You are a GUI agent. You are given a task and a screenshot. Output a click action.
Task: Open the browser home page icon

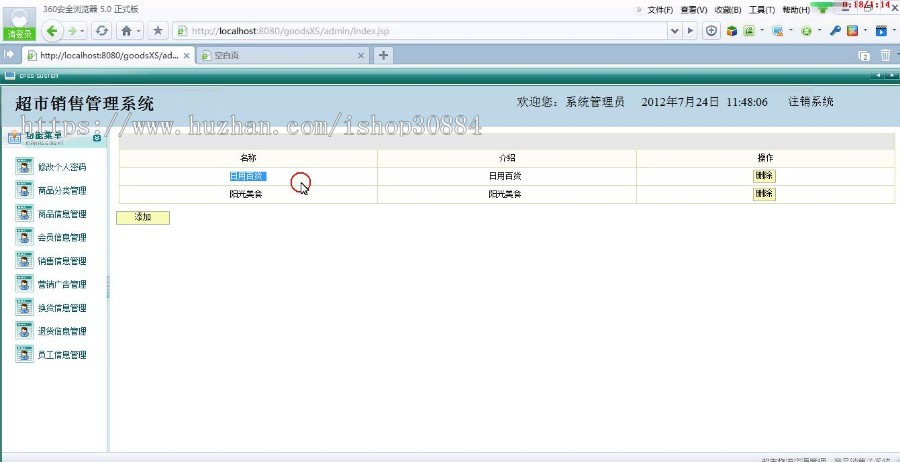pyautogui.click(x=126, y=31)
